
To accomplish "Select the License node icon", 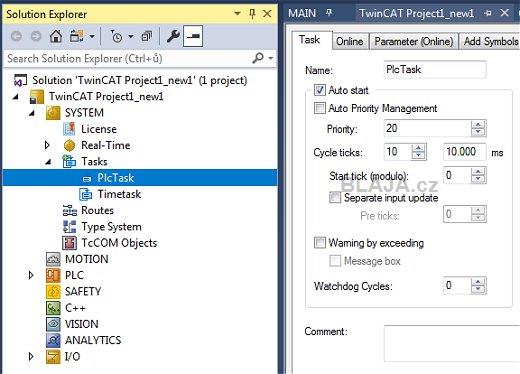I will click(x=69, y=129).
